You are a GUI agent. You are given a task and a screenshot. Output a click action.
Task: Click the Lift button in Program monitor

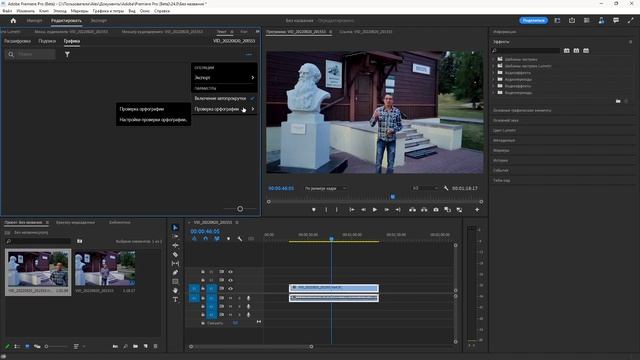[412, 209]
